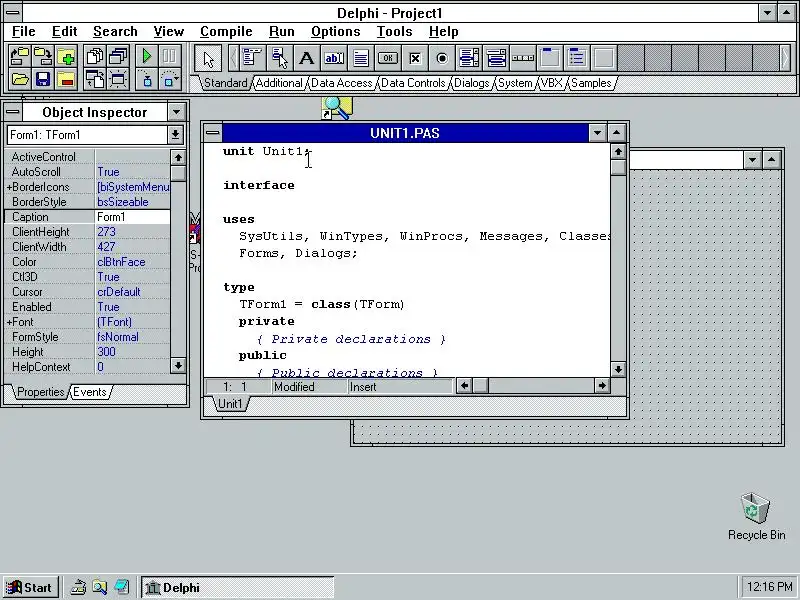
Task: Expand the +Font property
Action: 9,322
